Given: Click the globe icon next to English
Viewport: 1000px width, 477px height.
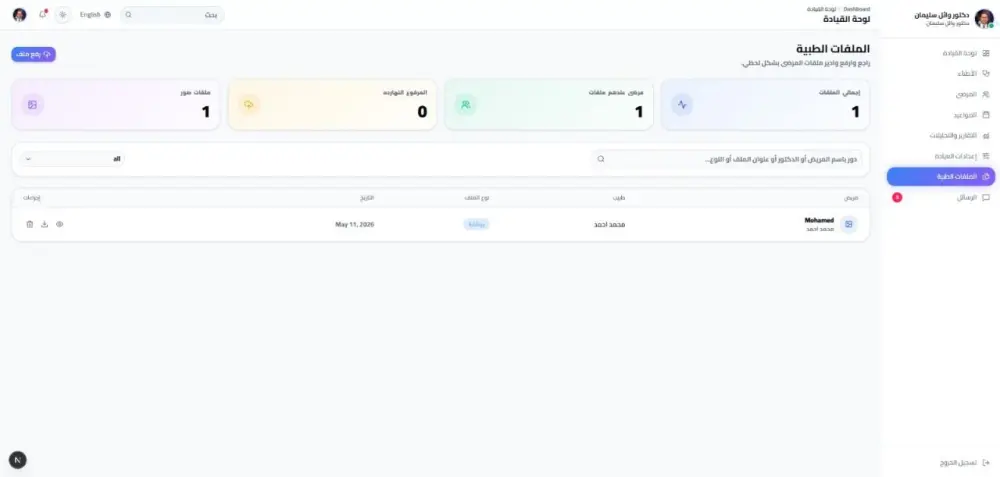Looking at the screenshot, I should pyautogui.click(x=107, y=15).
